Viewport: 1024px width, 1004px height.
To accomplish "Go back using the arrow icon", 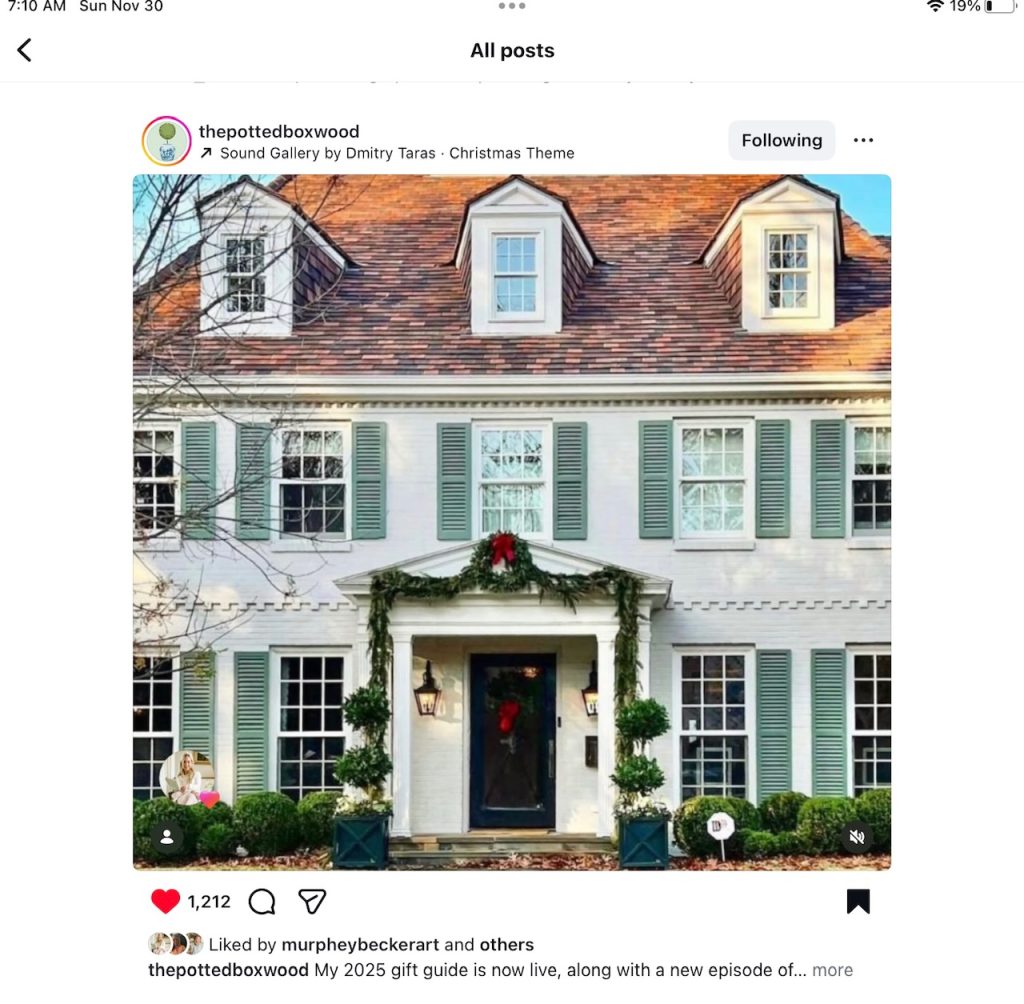I will point(24,50).
